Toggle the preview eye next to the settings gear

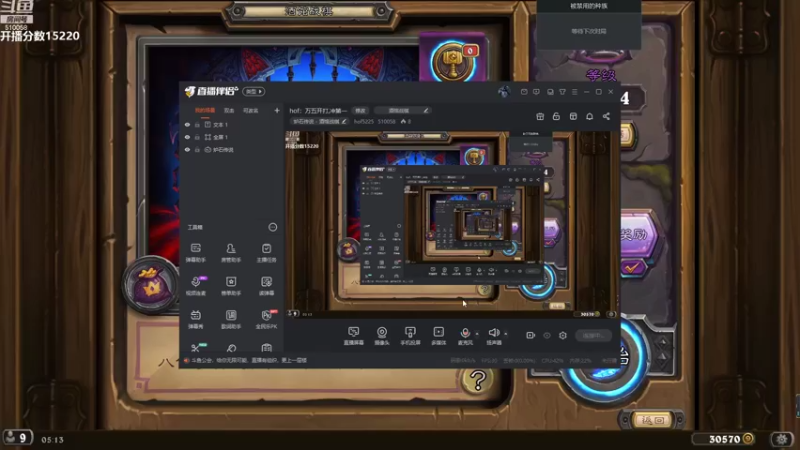tap(547, 335)
